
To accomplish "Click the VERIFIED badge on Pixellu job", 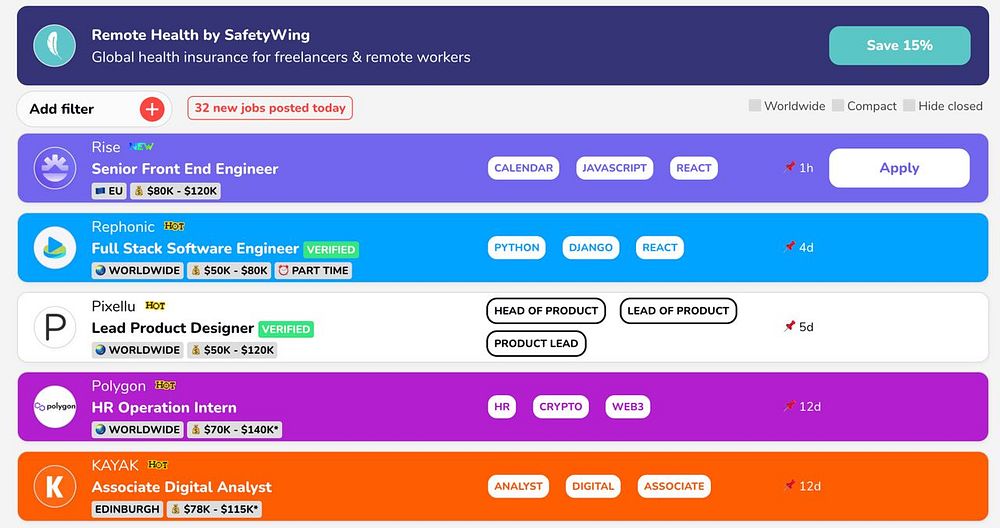I will [286, 329].
